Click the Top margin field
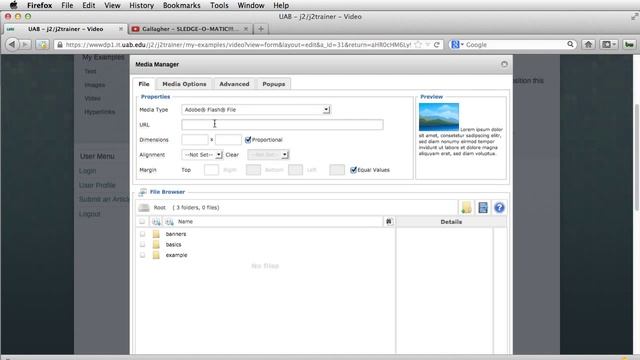Viewport: 640px width, 360px height. pos(211,170)
